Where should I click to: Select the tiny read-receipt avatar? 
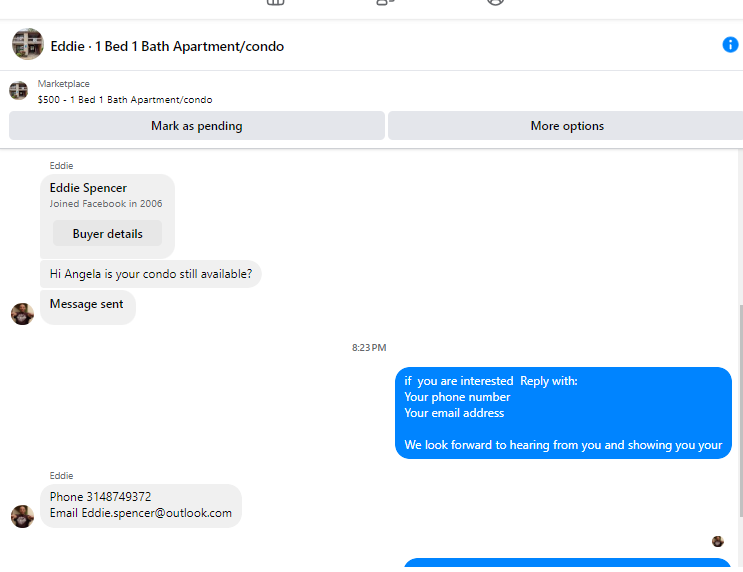[717, 541]
